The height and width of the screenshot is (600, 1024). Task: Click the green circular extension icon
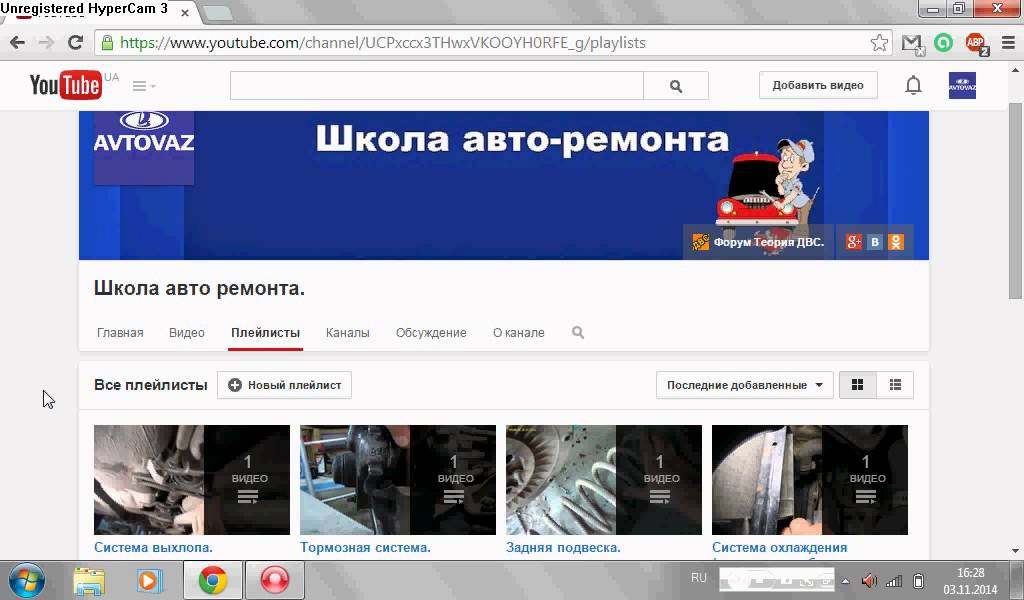click(x=943, y=43)
